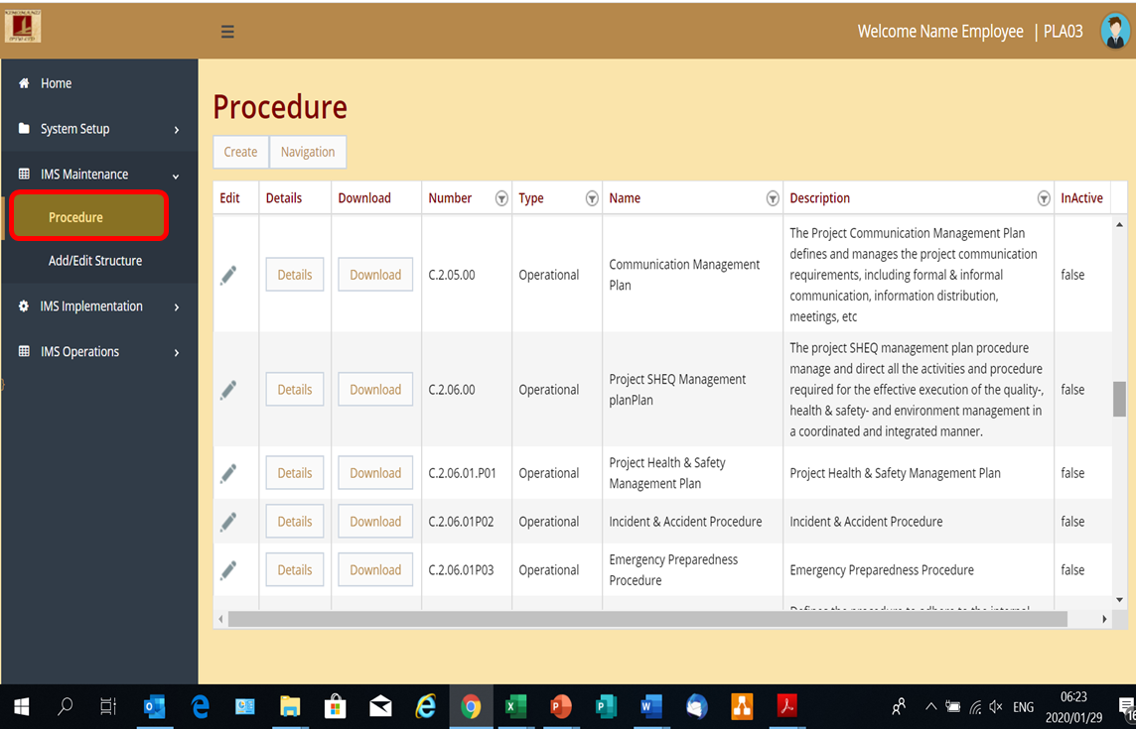Open the hamburger navigation menu
The height and width of the screenshot is (729, 1136).
[x=227, y=31]
